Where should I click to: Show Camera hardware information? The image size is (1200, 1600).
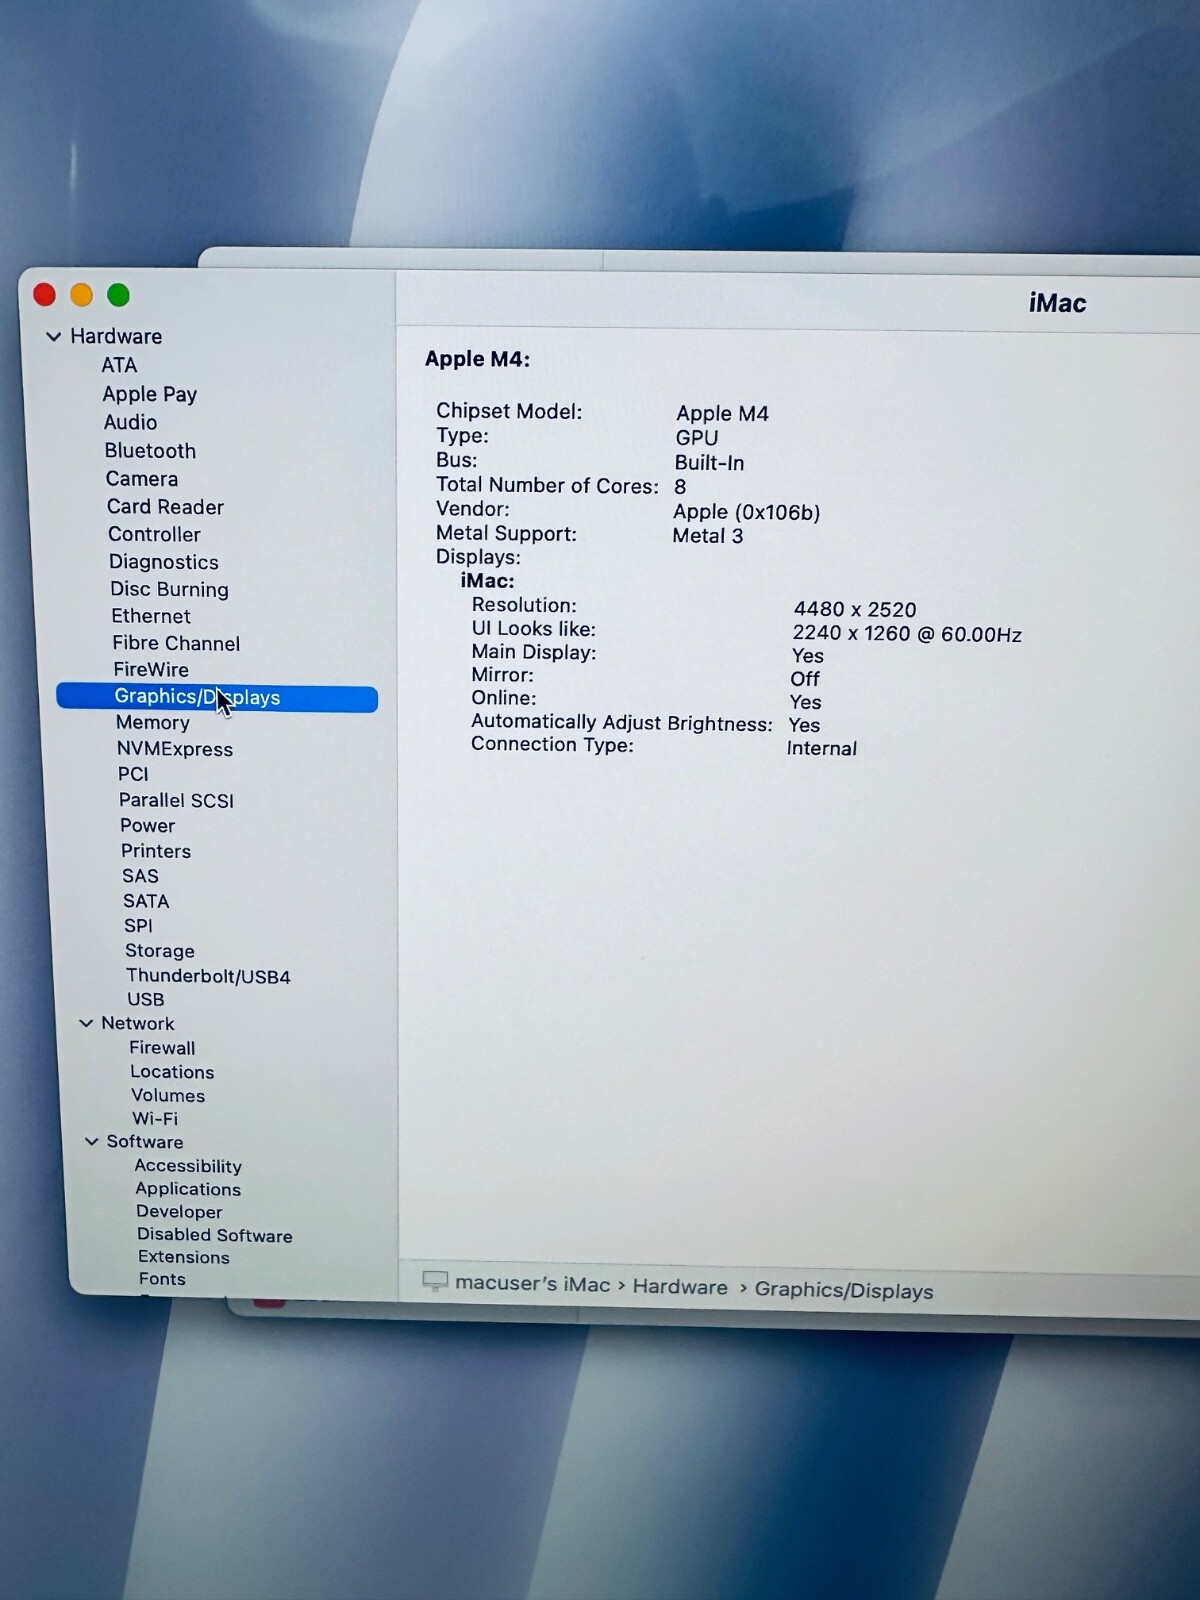[142, 479]
